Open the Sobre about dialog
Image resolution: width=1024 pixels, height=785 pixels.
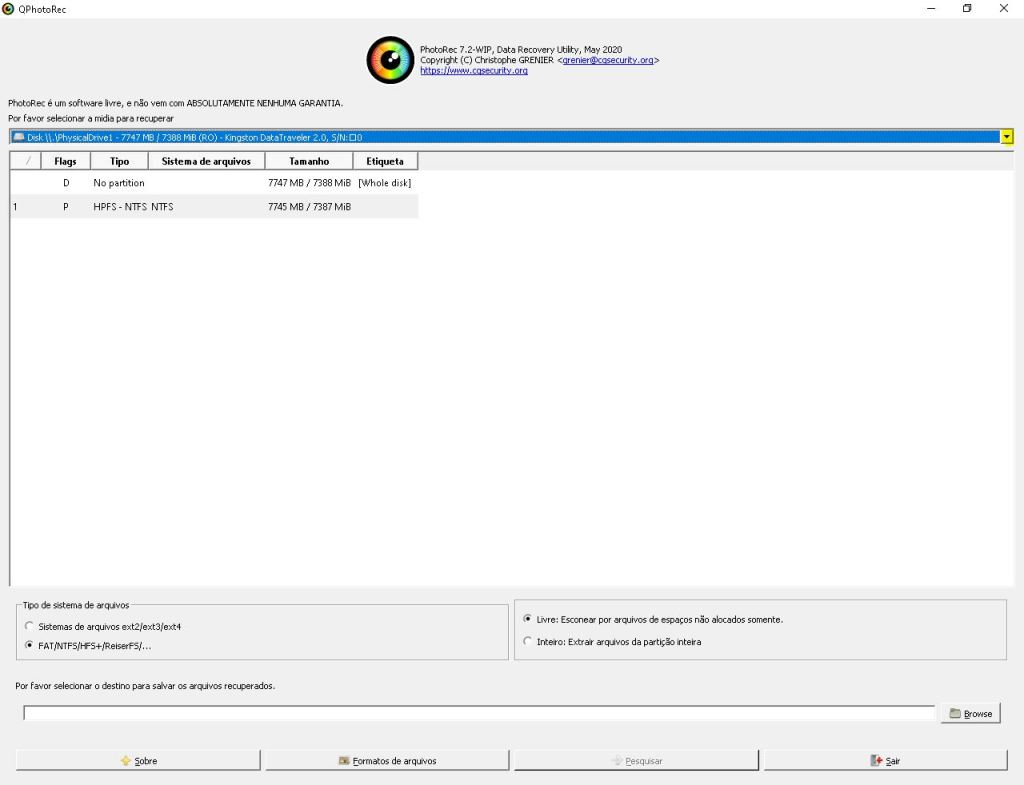coord(138,761)
